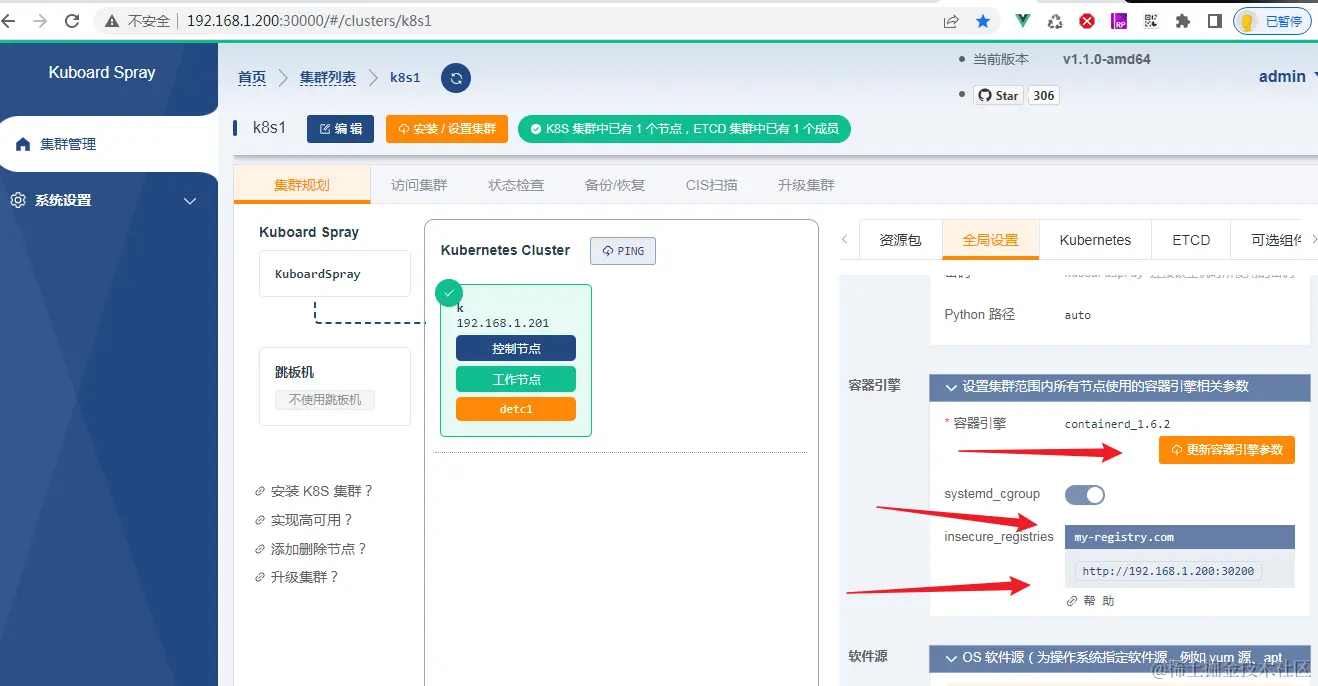Open the 实现高可用？ help link
Image resolution: width=1318 pixels, height=686 pixels.
pyautogui.click(x=304, y=520)
